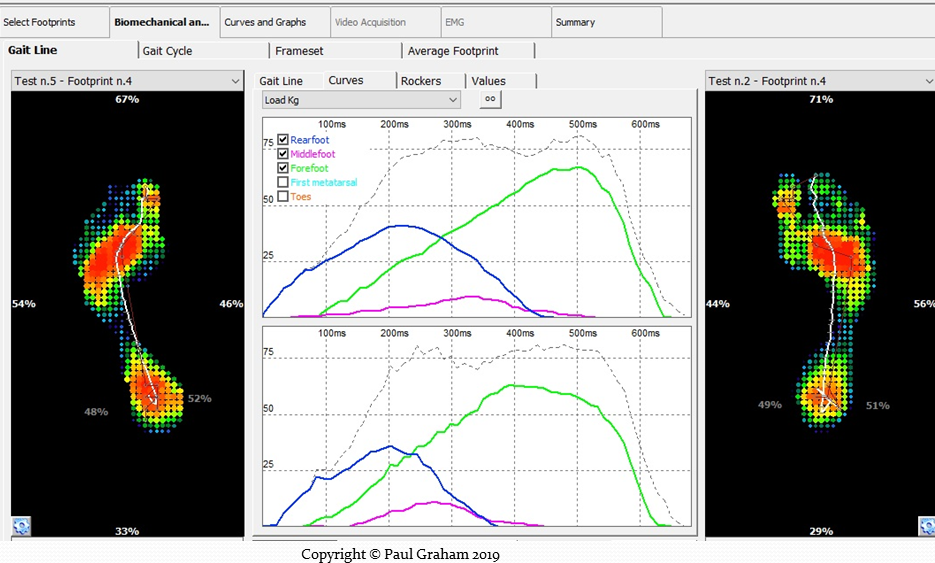Viewport: 935px width, 563px height.
Task: Open the Load Kg dropdown
Action: coord(361,100)
